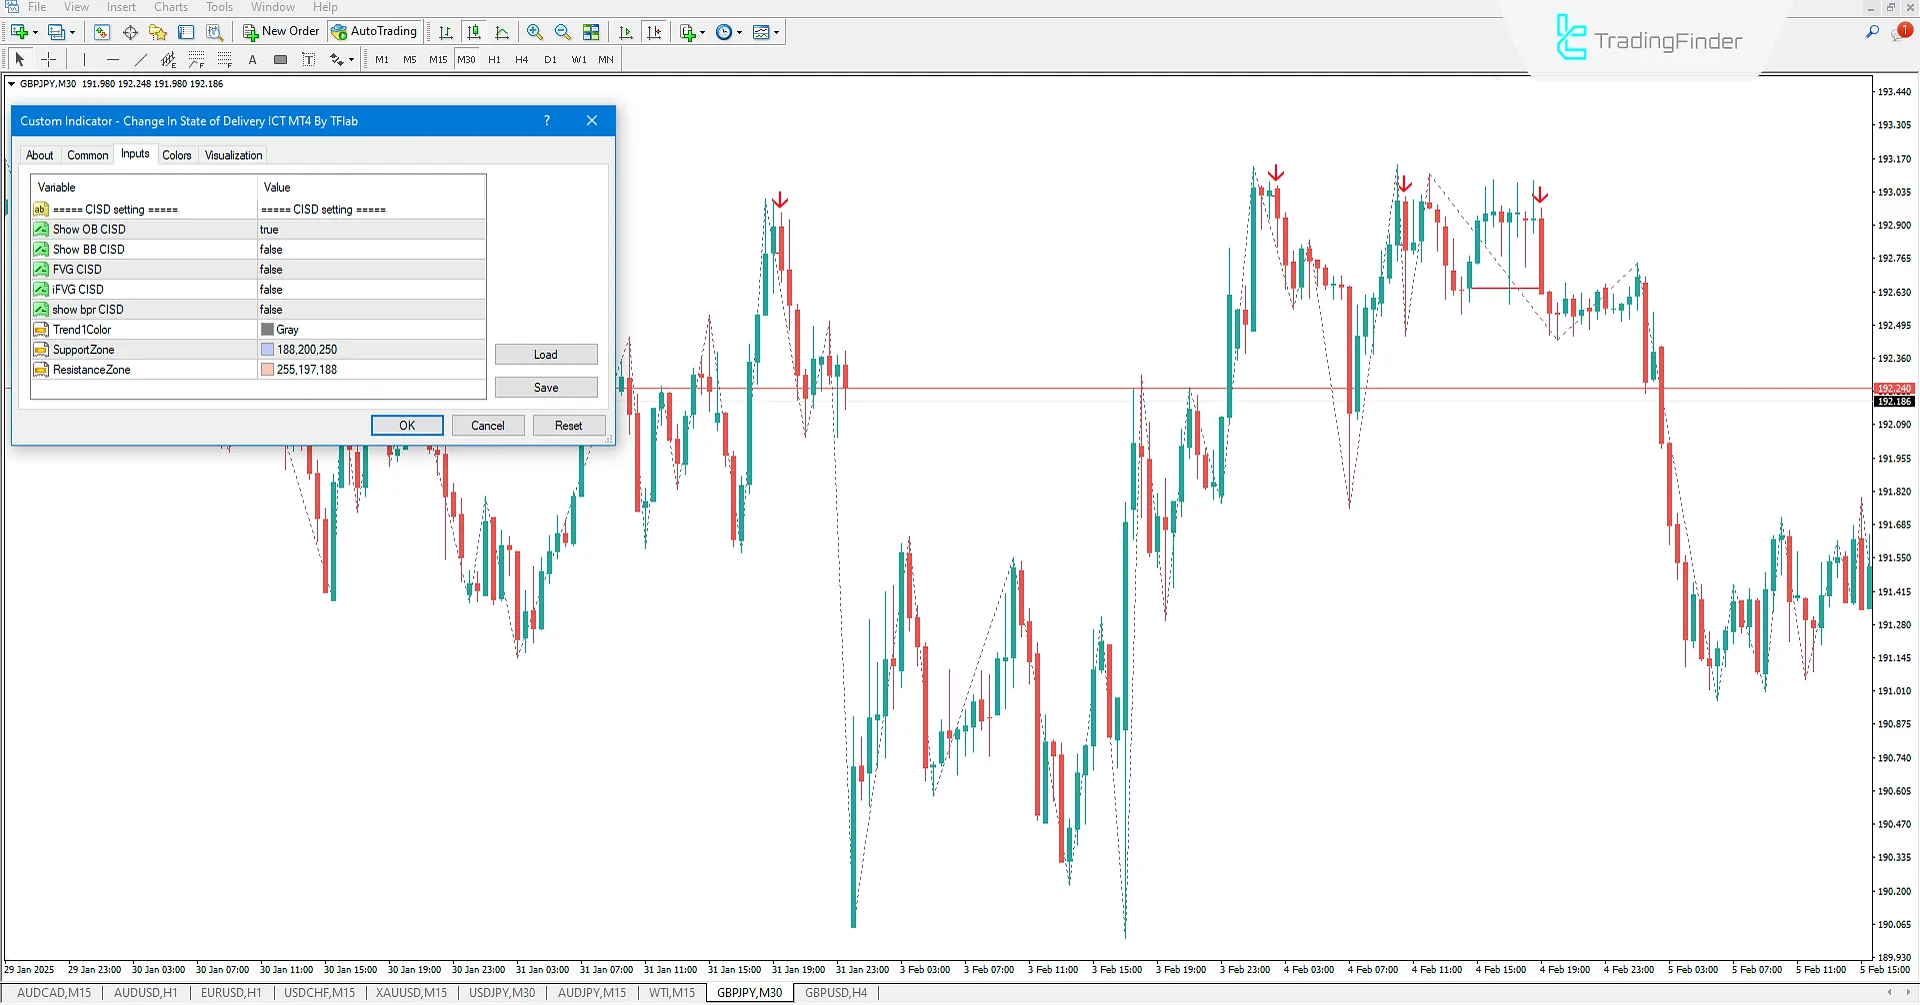
Task: Load saved indicator settings
Action: tap(546, 354)
